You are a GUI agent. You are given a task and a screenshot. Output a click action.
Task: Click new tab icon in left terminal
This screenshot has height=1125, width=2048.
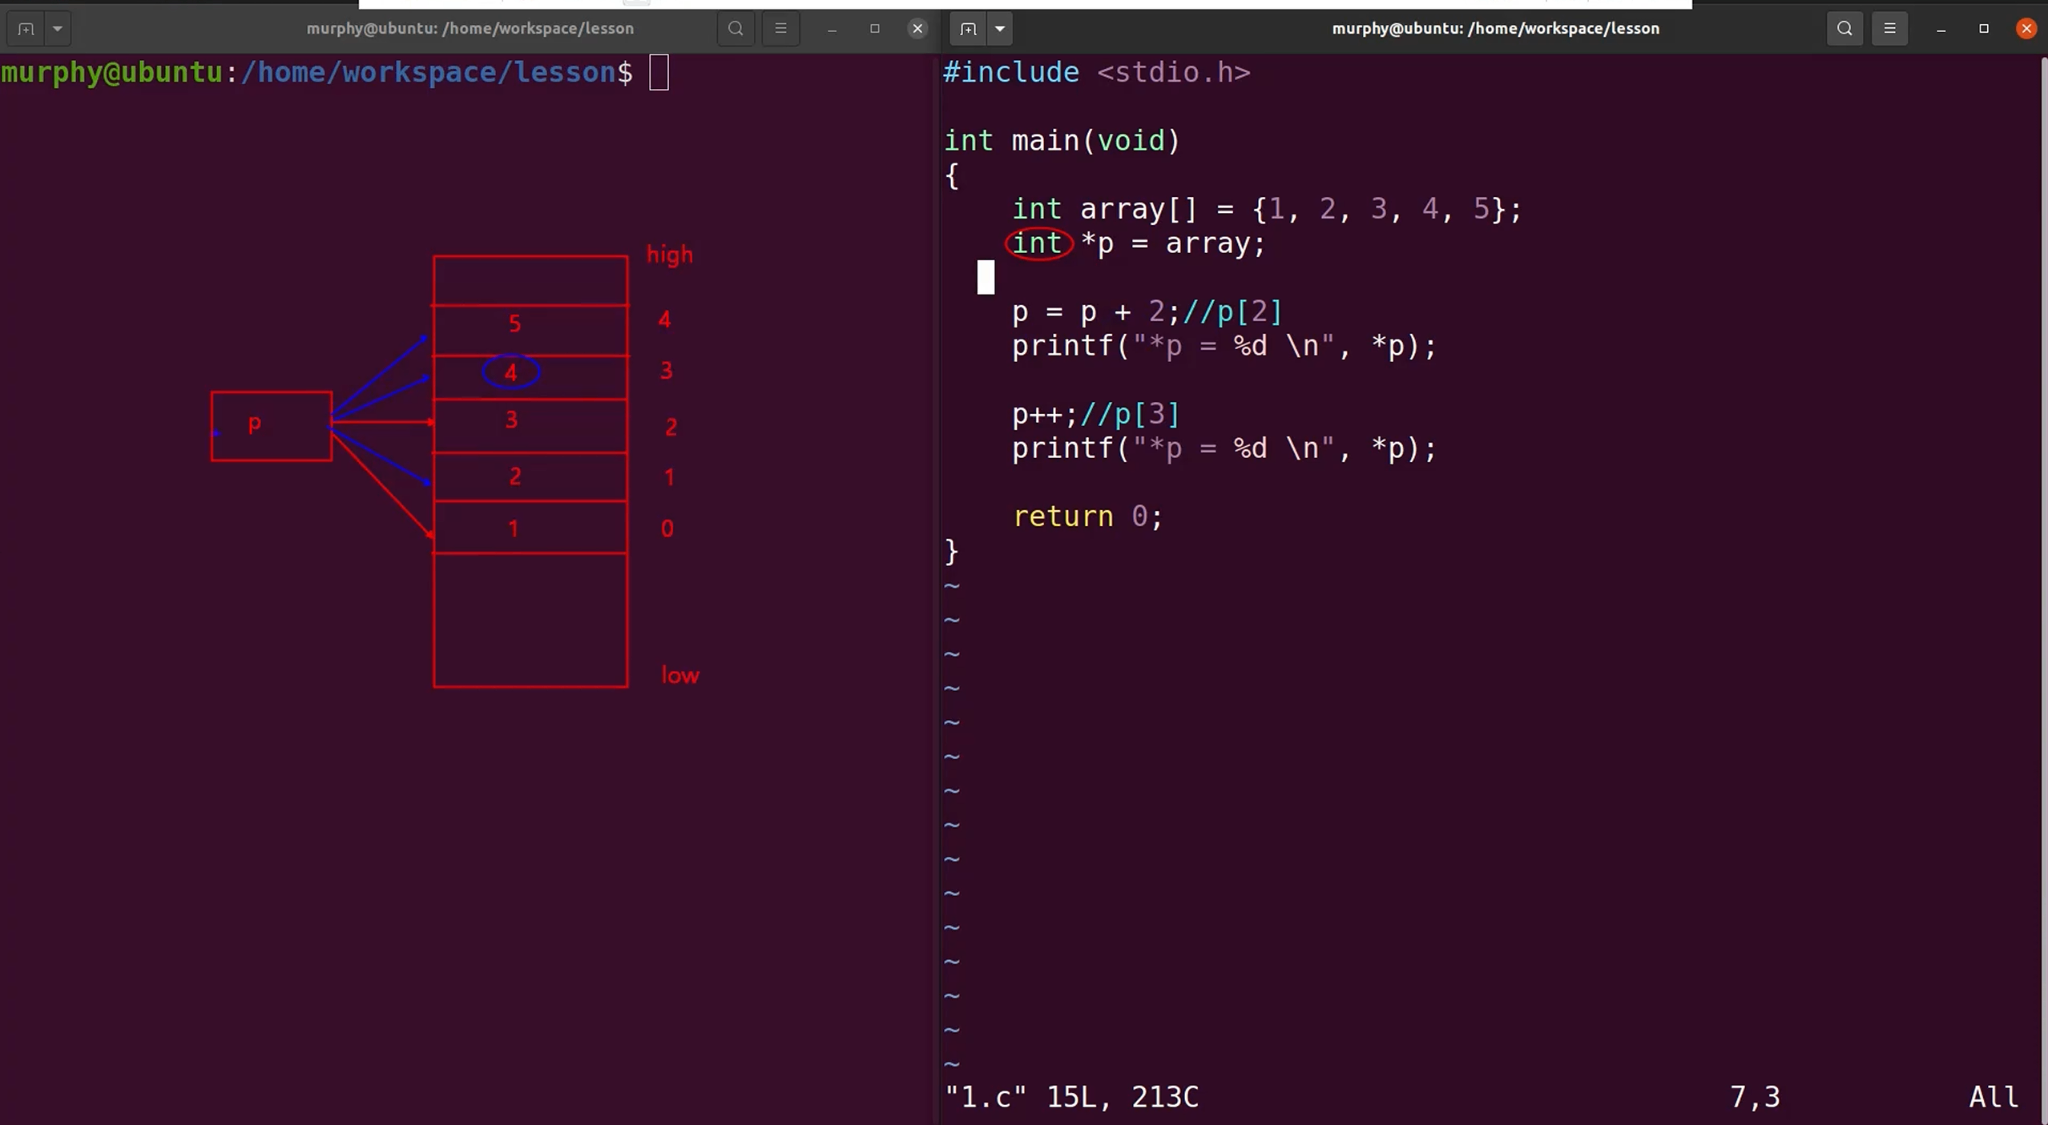coord(26,29)
